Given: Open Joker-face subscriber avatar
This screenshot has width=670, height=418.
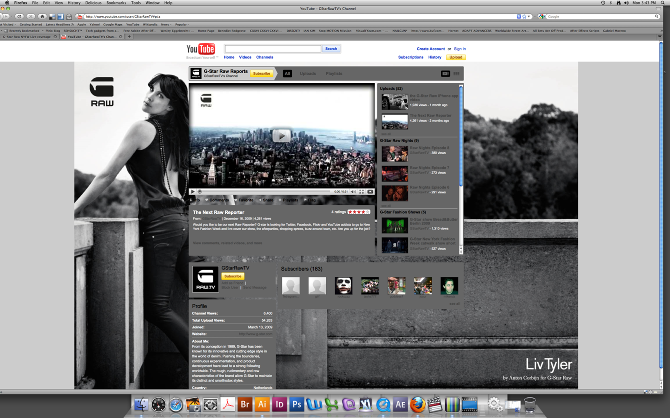Looking at the screenshot, I should pos(343,286).
